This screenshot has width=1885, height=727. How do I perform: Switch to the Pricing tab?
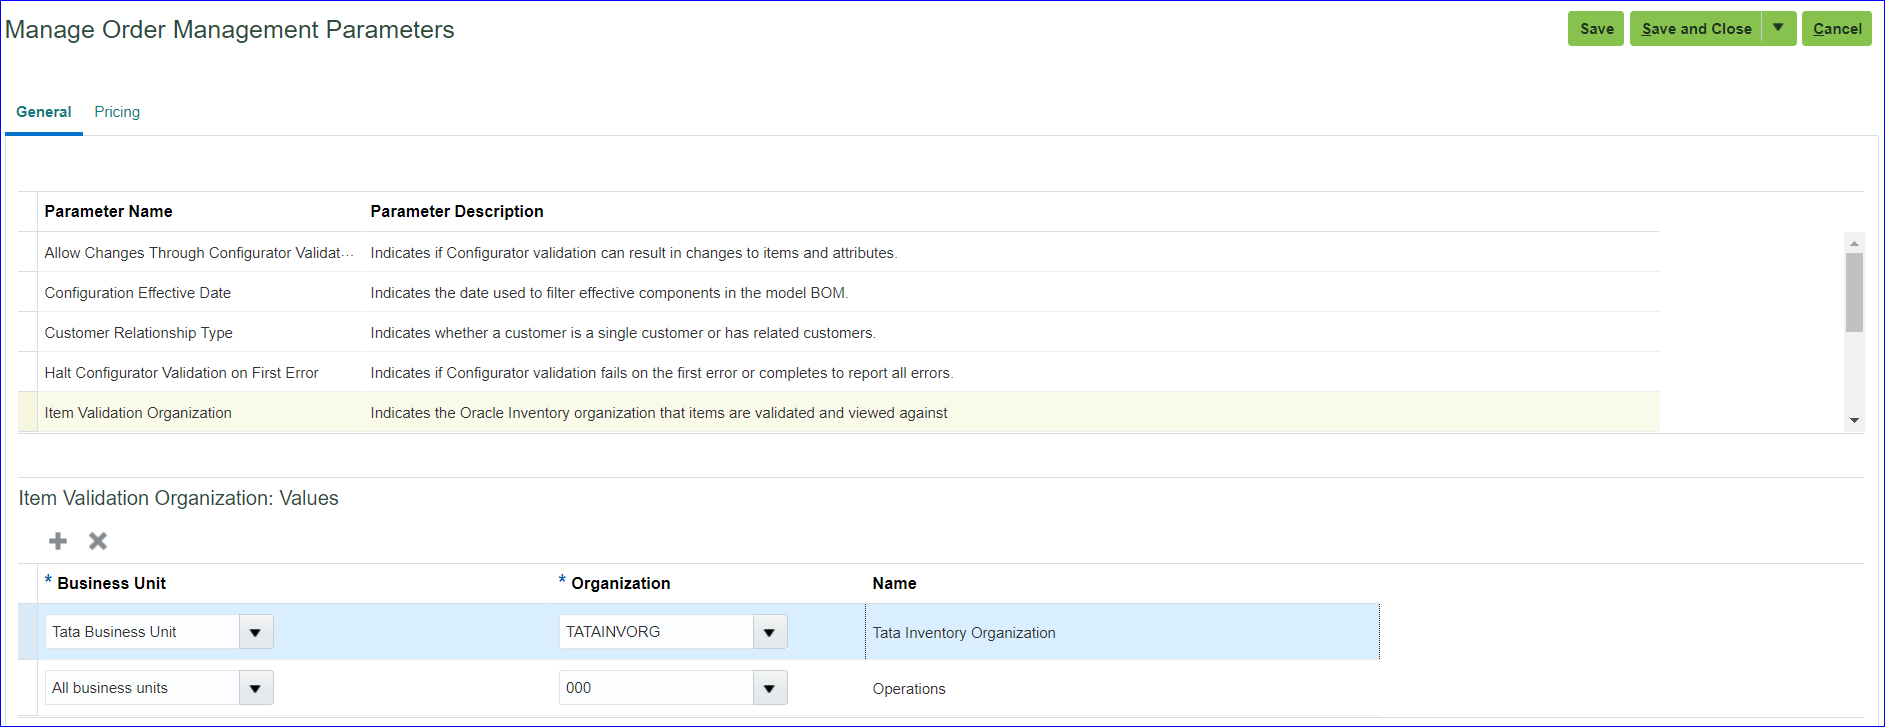pos(117,112)
